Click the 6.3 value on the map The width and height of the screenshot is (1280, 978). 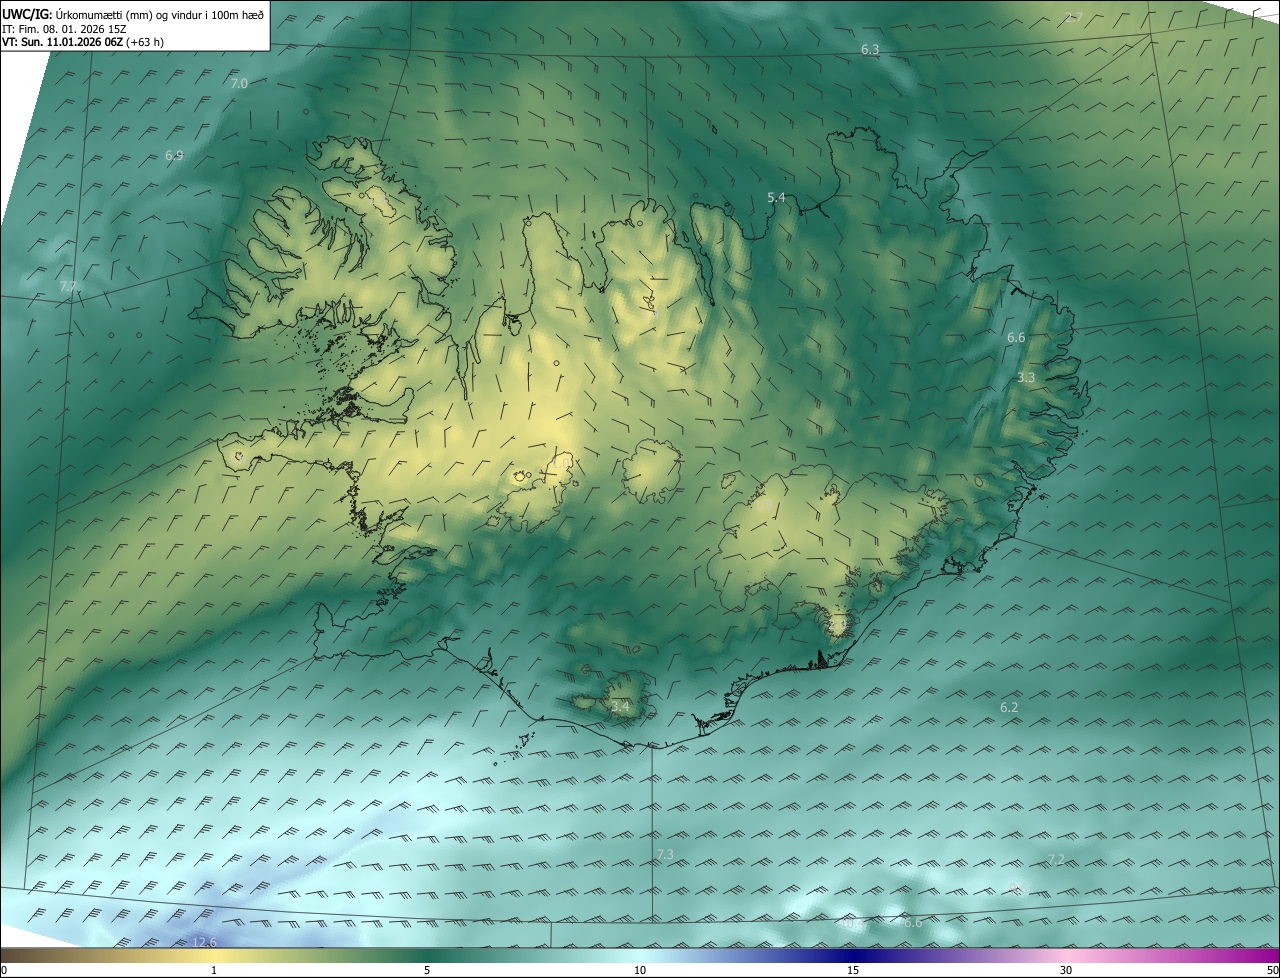pos(870,50)
